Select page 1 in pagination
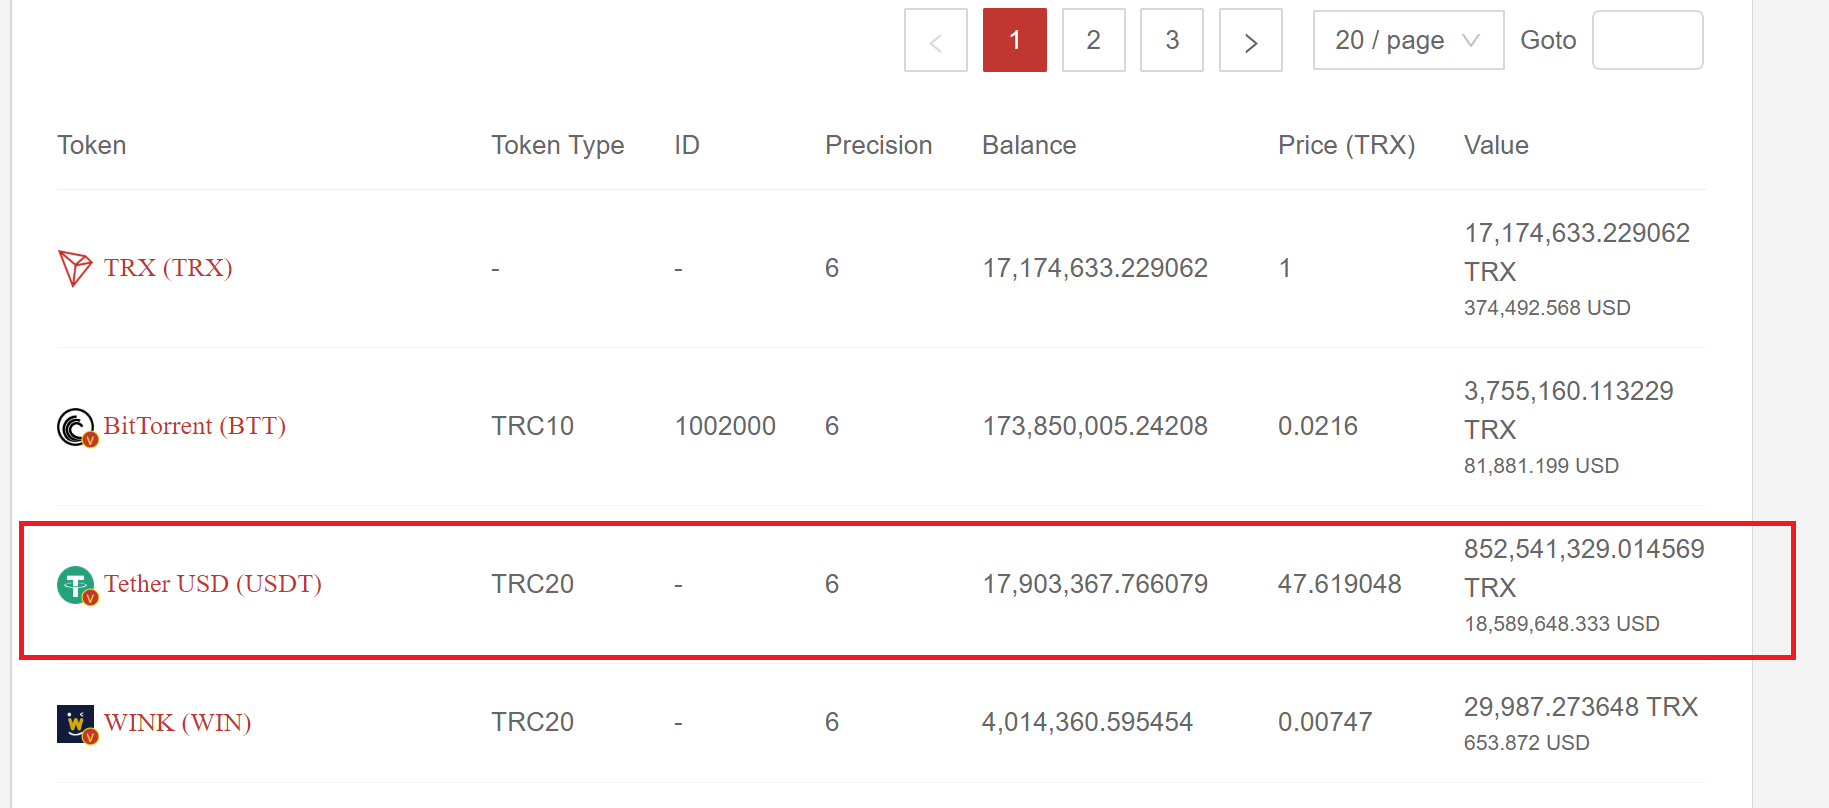Viewport: 1829px width, 808px height. click(x=1014, y=41)
